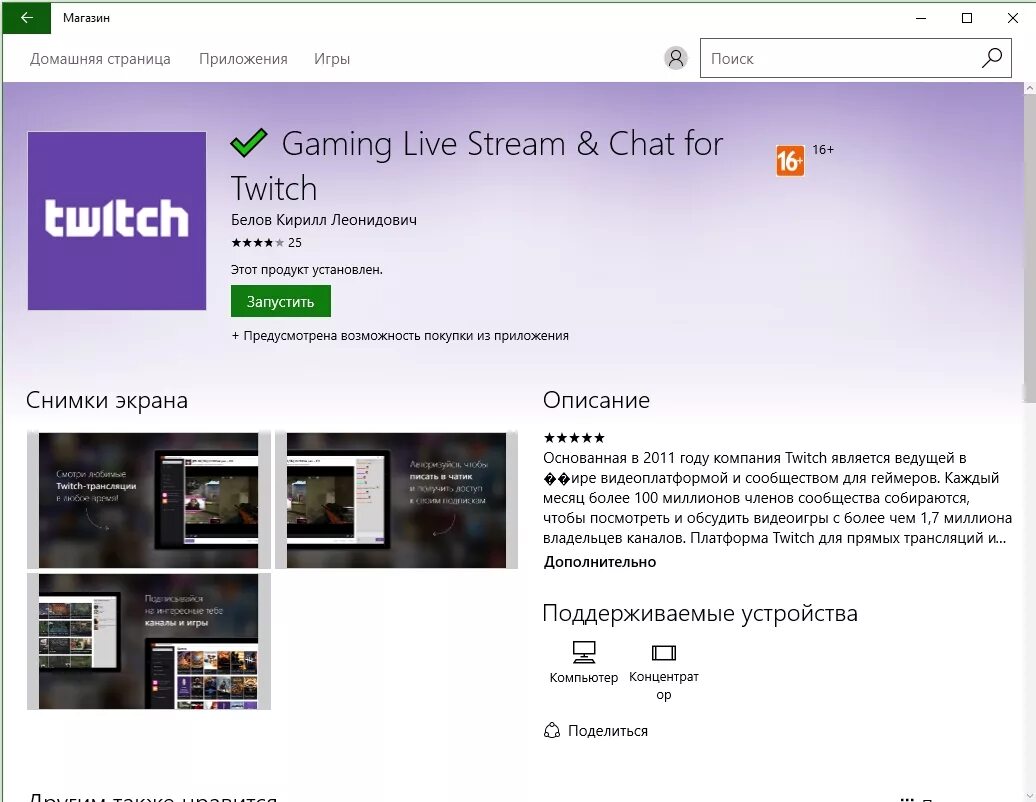Viewport: 1036px width, 802px height.
Task: Click the Описание heading
Action: point(596,400)
